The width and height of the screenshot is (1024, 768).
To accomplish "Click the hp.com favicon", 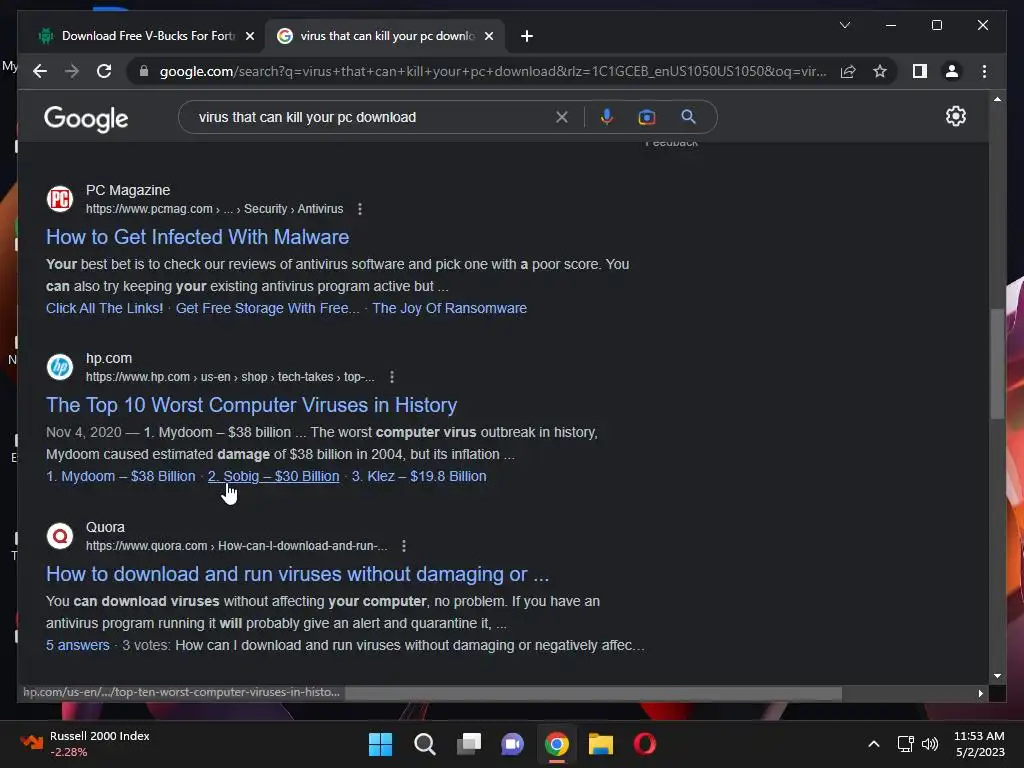I will pos(60,367).
